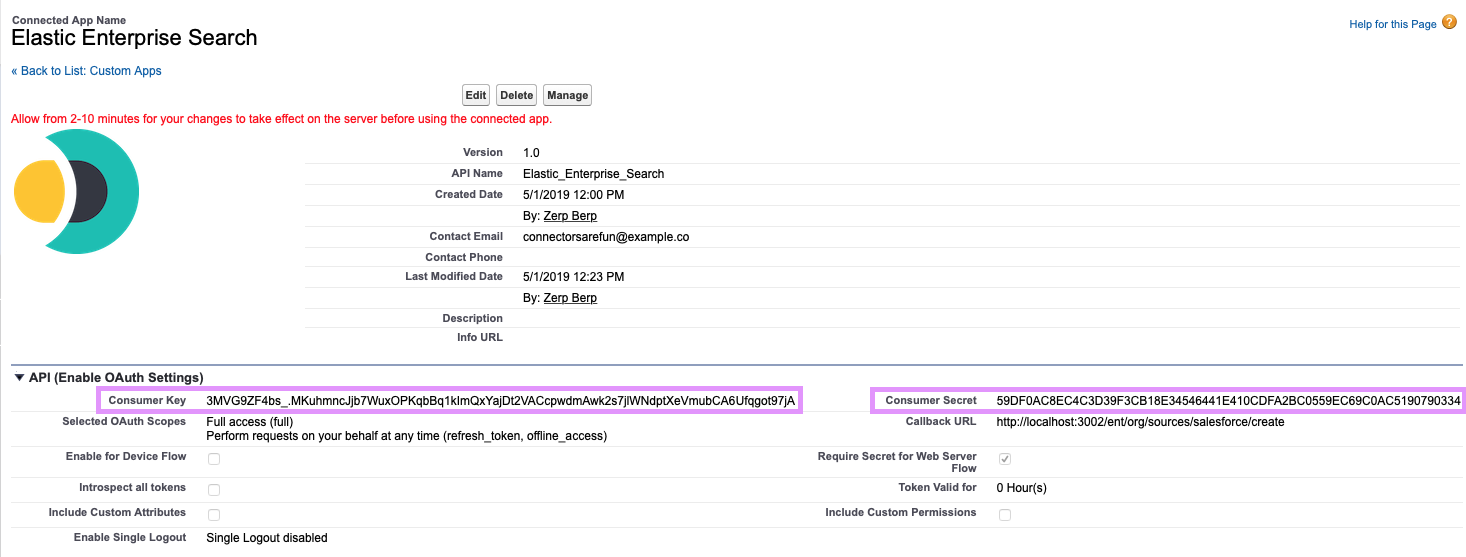Click the red 2-10 minutes warning message
This screenshot has width=1466, height=557.
[x=281, y=119]
